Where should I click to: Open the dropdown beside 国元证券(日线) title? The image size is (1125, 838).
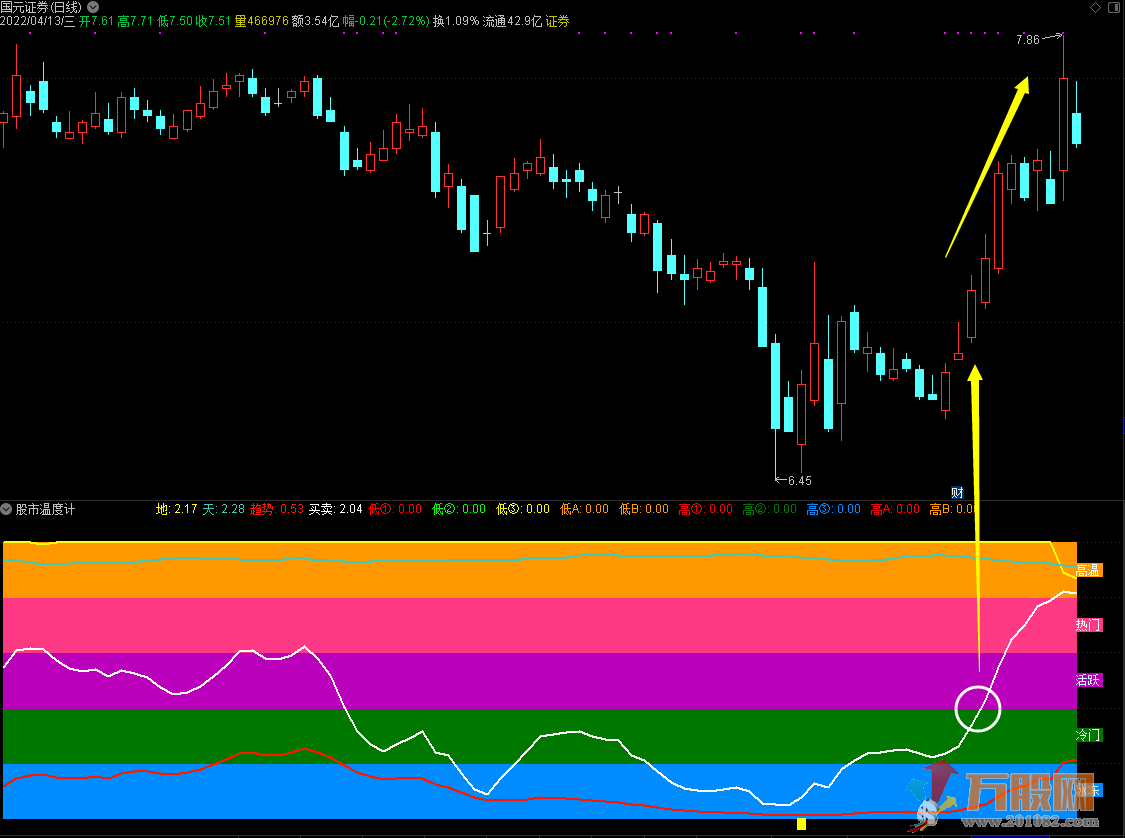(93, 7)
